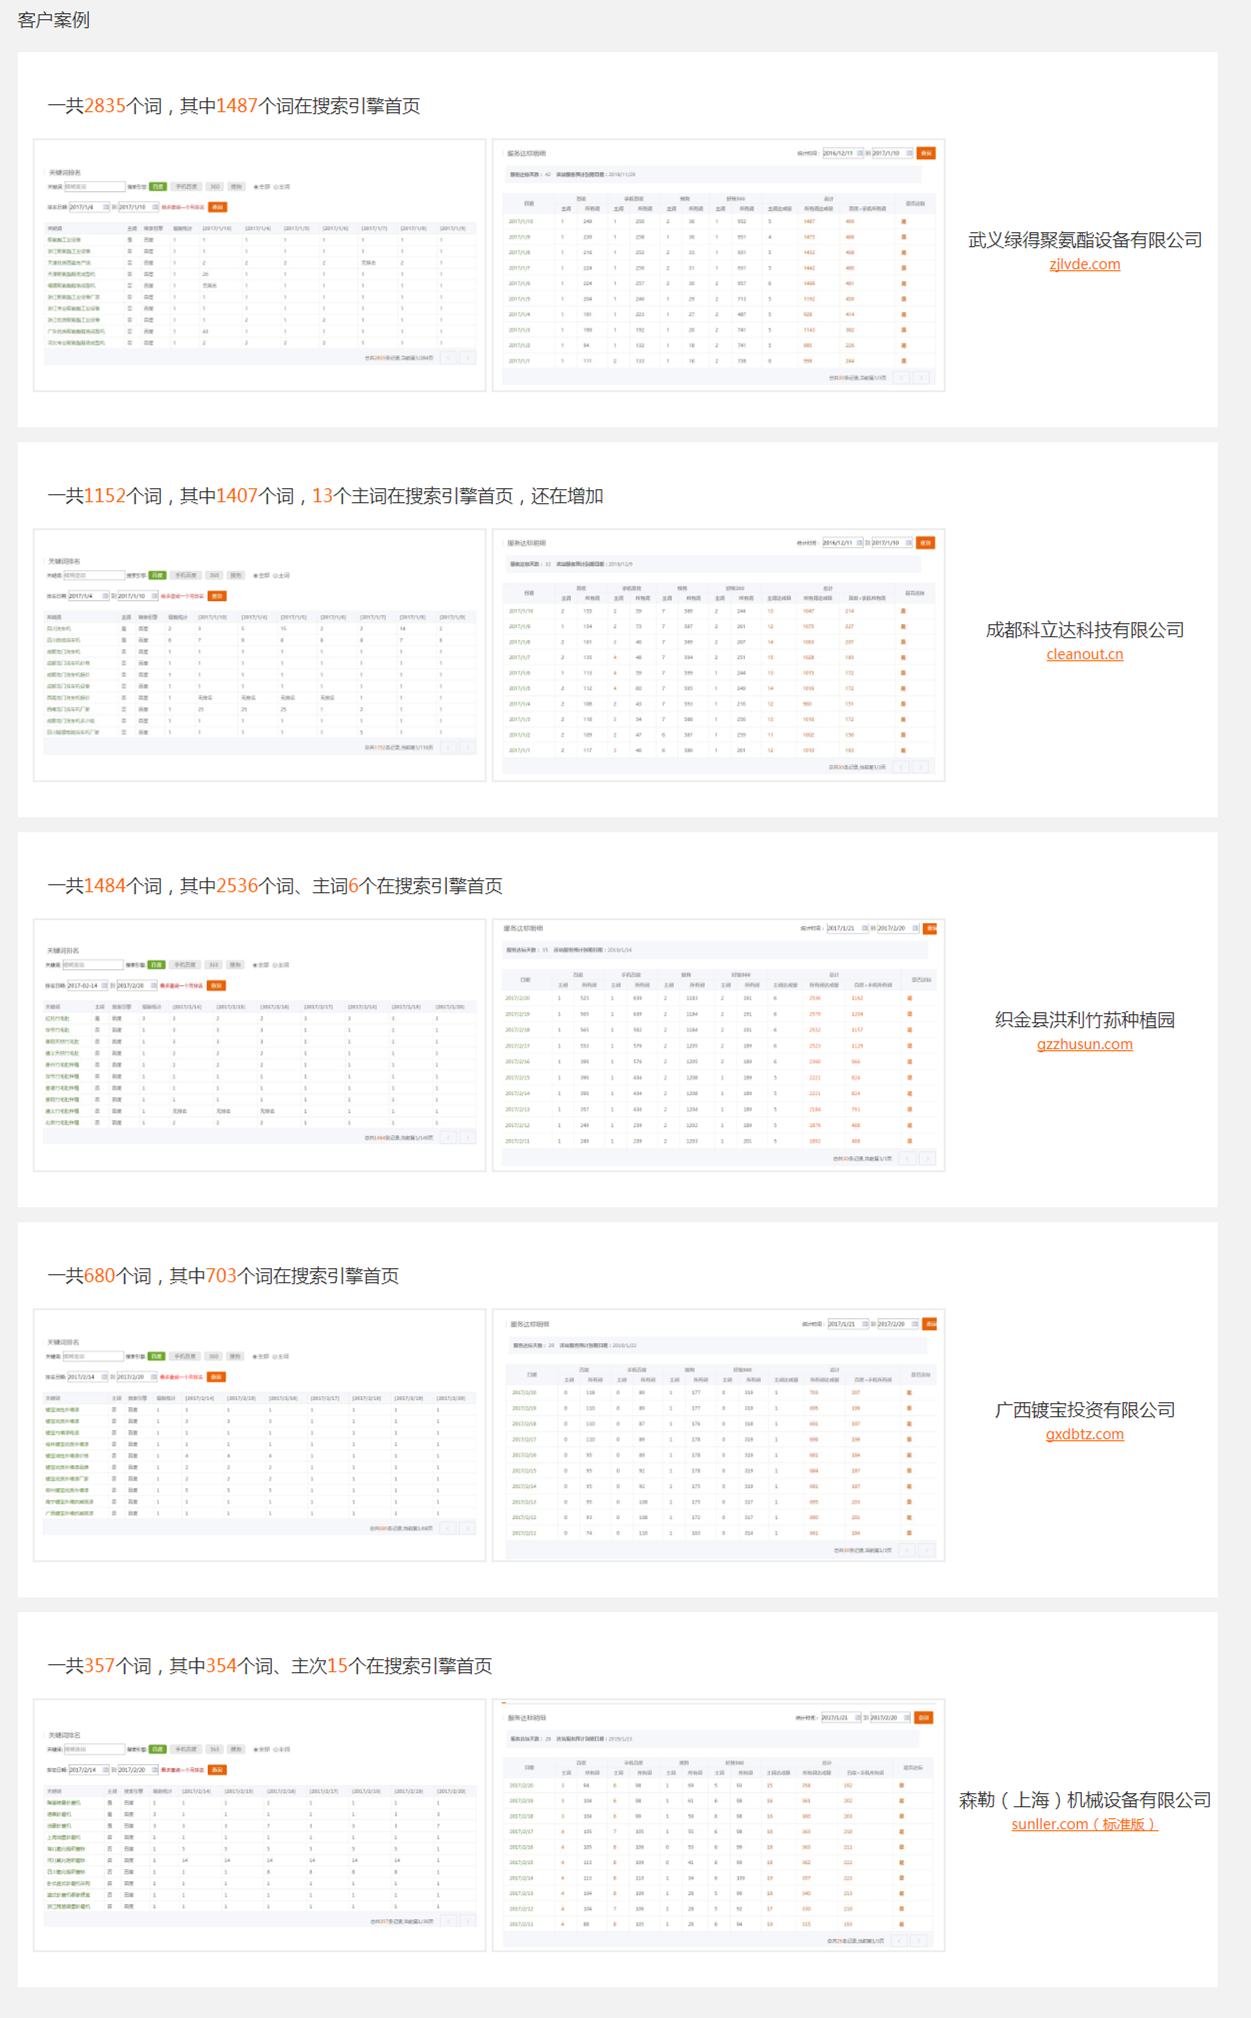Click orange icon in first row of sunller report
This screenshot has width=1251, height=2018.
coord(901,1785)
